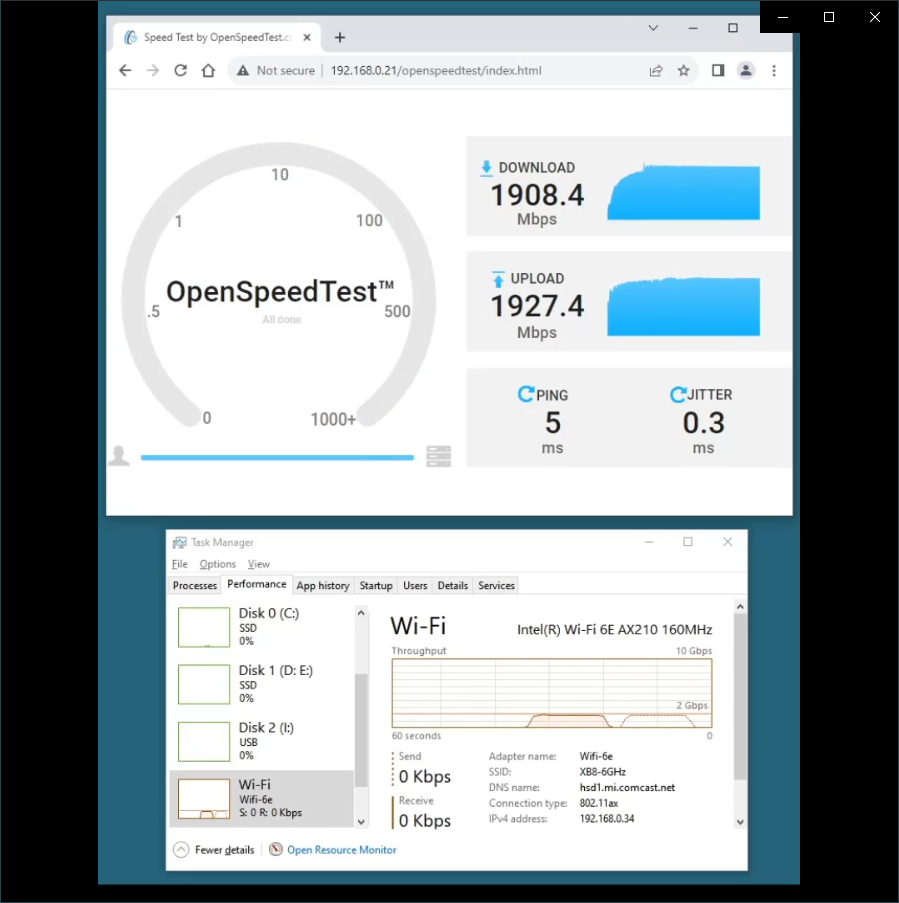Click the Open Resource Monitor link

[342, 849]
